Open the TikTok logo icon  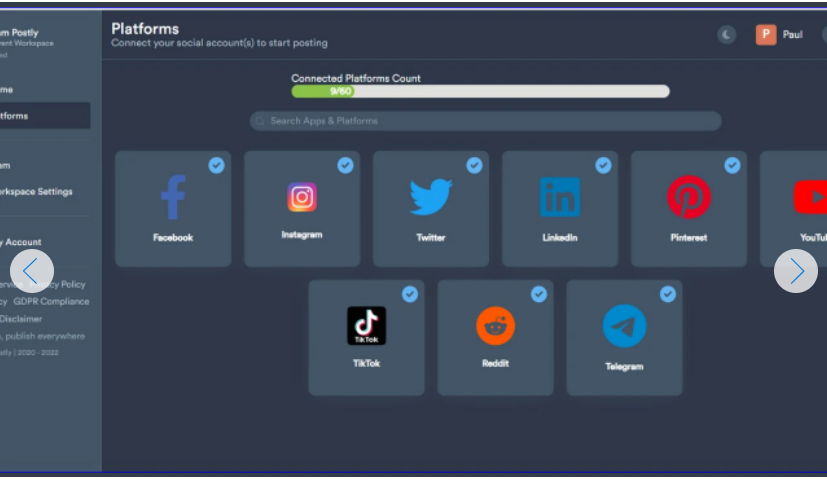pyautogui.click(x=367, y=326)
